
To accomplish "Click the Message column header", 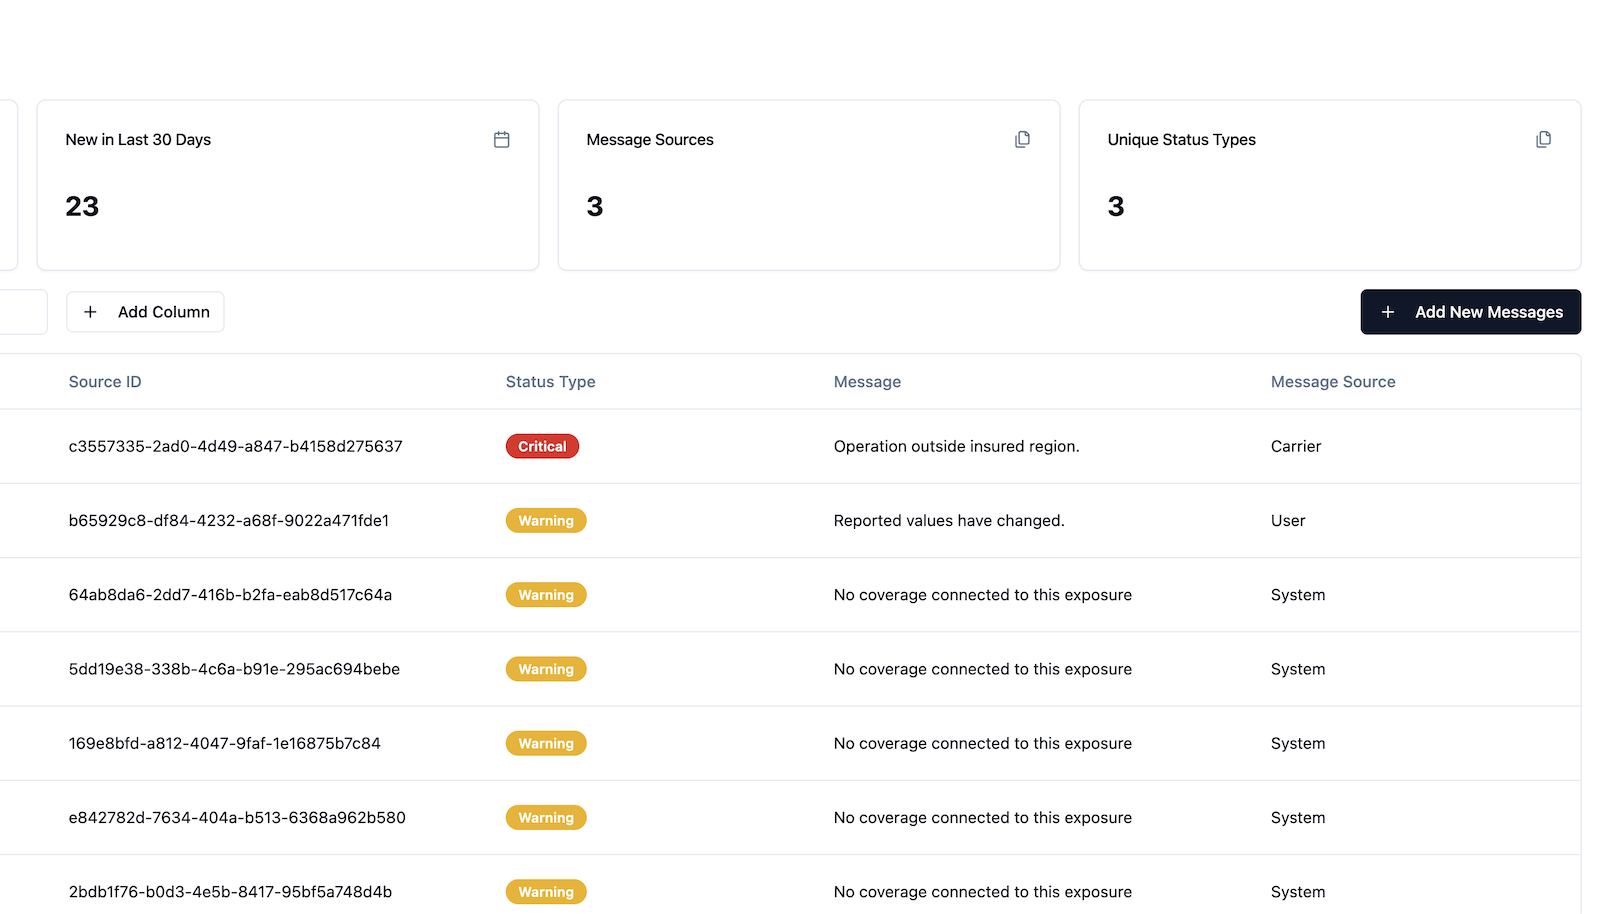I will 867,382.
